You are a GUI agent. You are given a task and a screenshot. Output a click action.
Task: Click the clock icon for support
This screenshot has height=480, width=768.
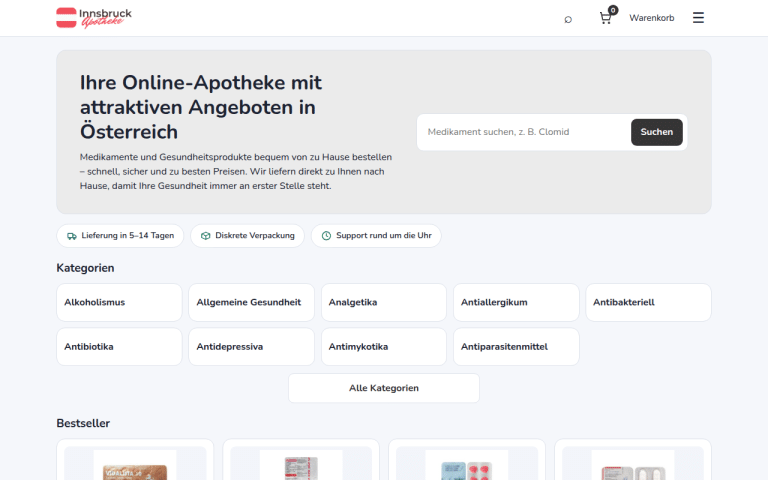click(326, 236)
